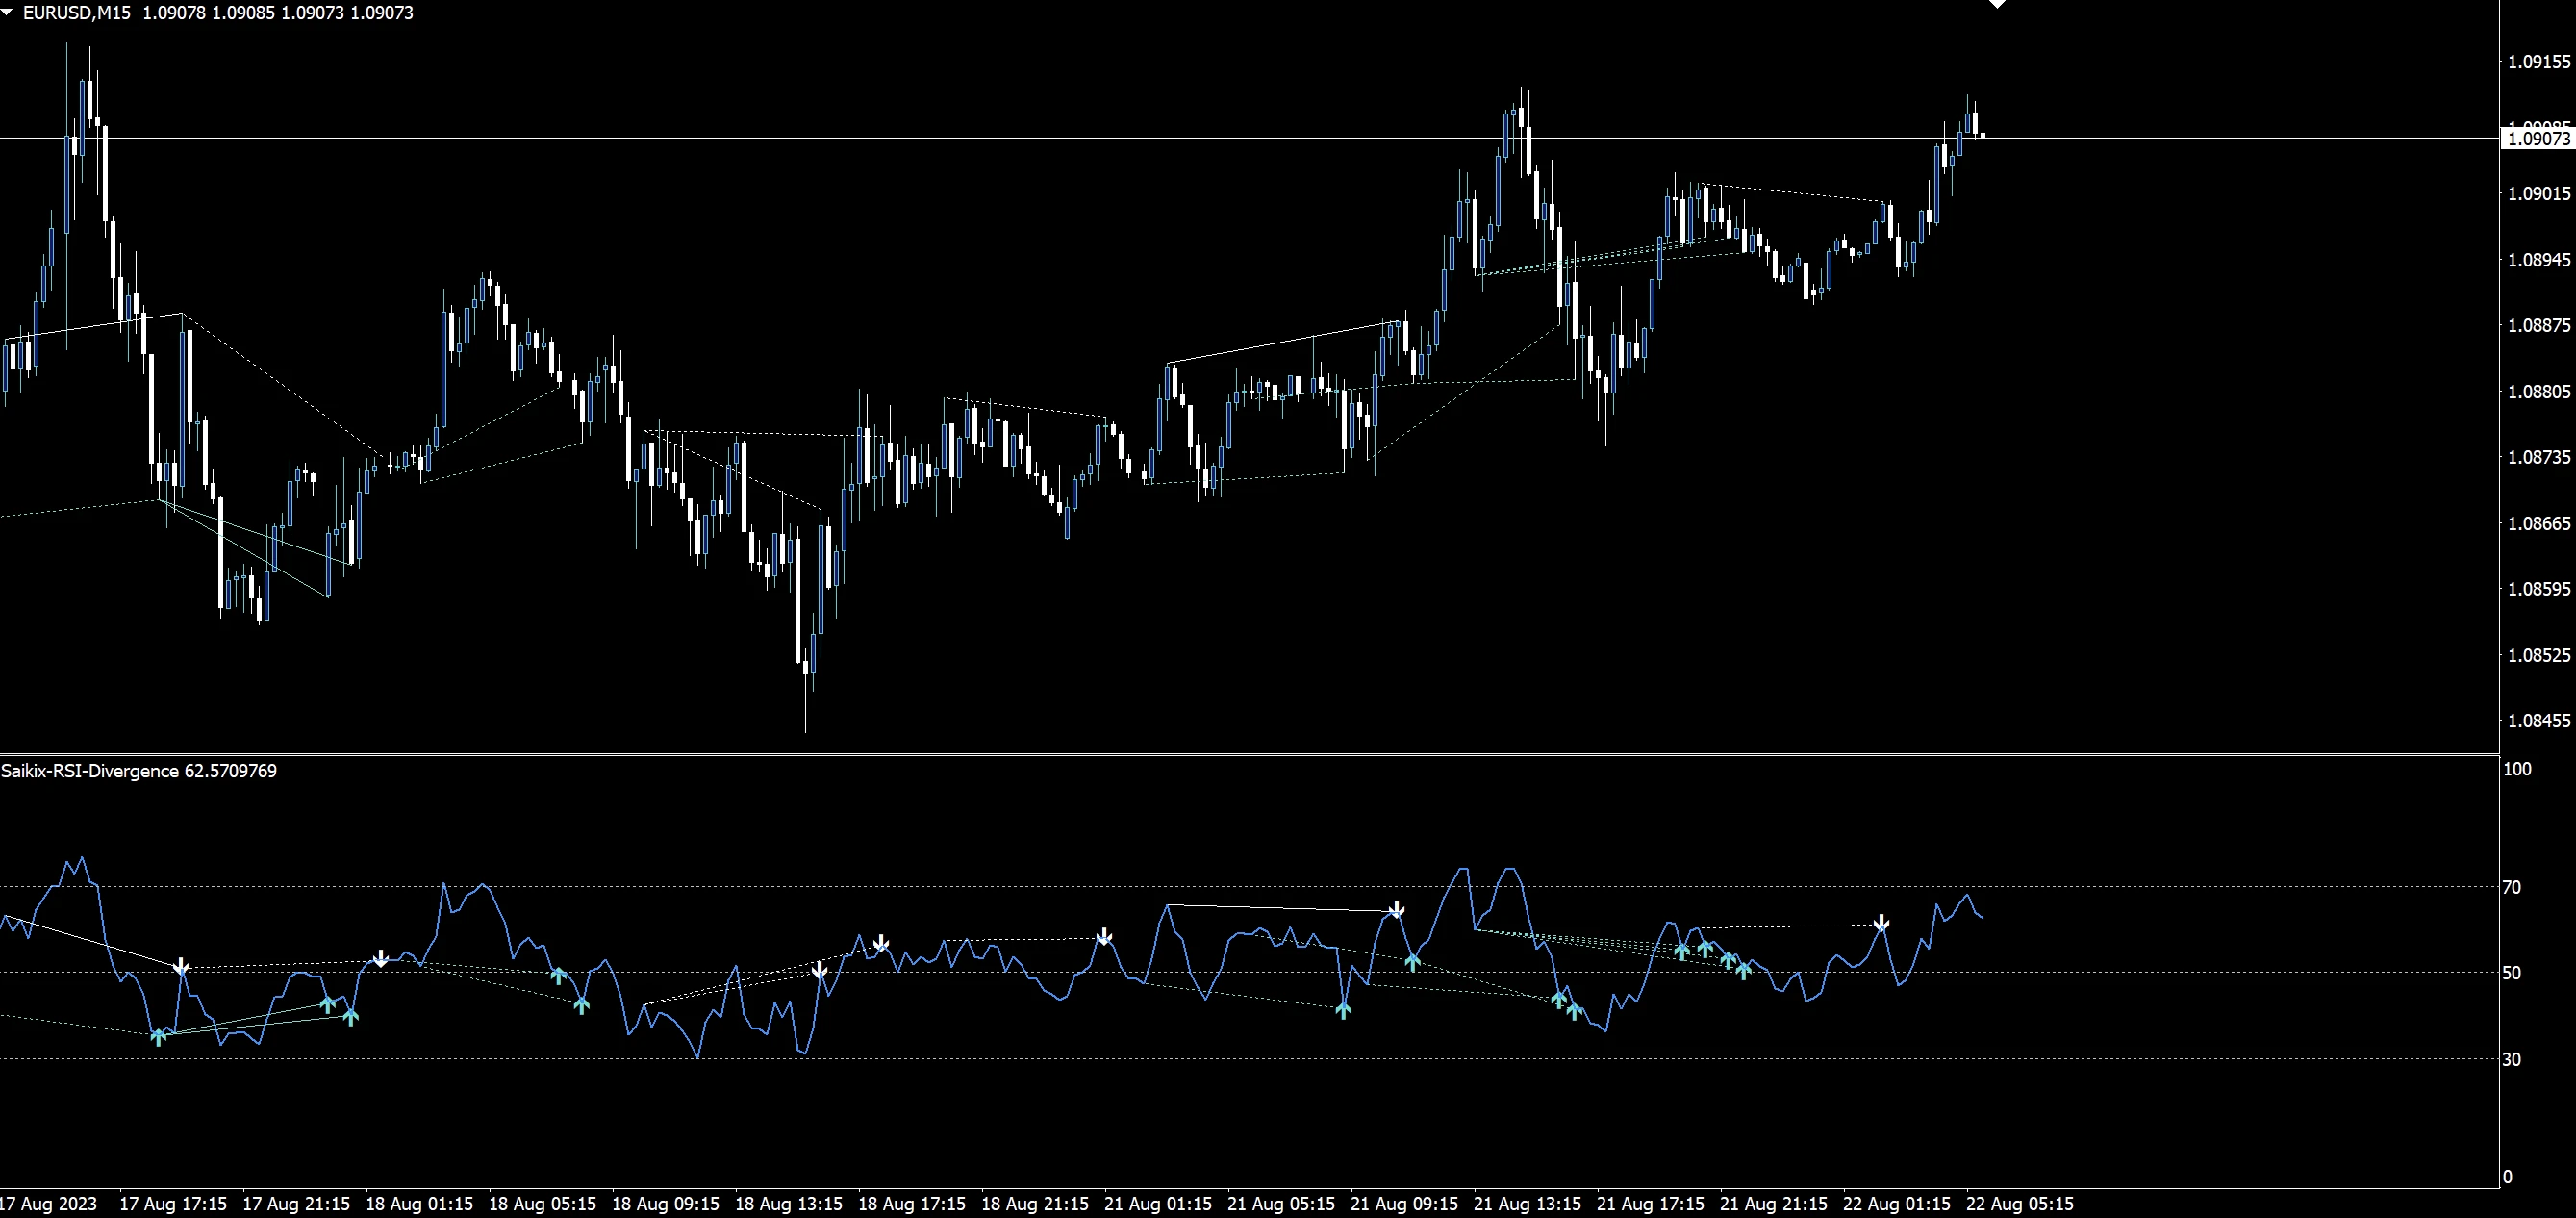Click the first cyan up arrow near 17 Aug 17:15
The height and width of the screenshot is (1218, 2576).
(x=158, y=1037)
